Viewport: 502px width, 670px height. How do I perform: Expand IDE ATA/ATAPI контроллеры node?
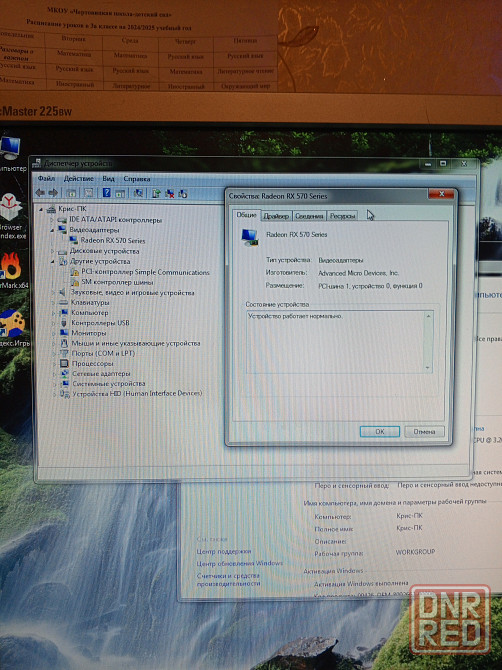point(52,220)
